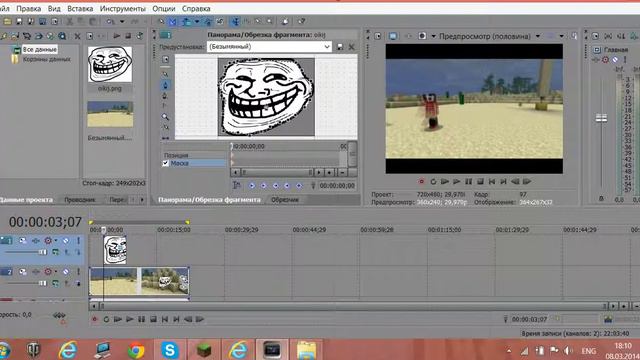Stop media preview in Project Media toolbar

pos(128,36)
